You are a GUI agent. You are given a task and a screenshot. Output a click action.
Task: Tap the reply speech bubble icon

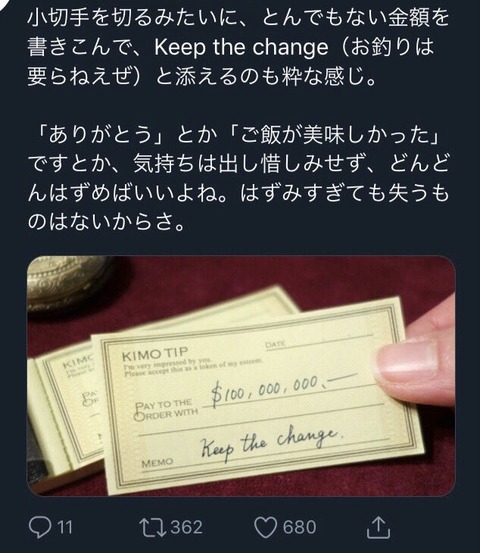39,527
